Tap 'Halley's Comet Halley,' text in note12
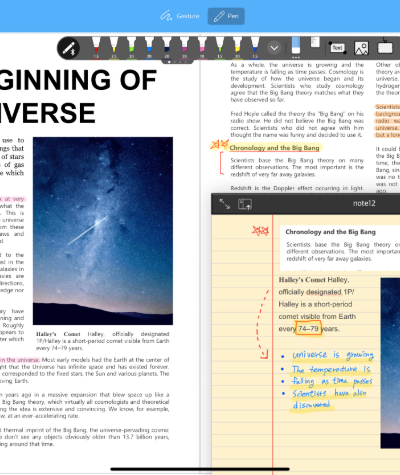 point(314,280)
